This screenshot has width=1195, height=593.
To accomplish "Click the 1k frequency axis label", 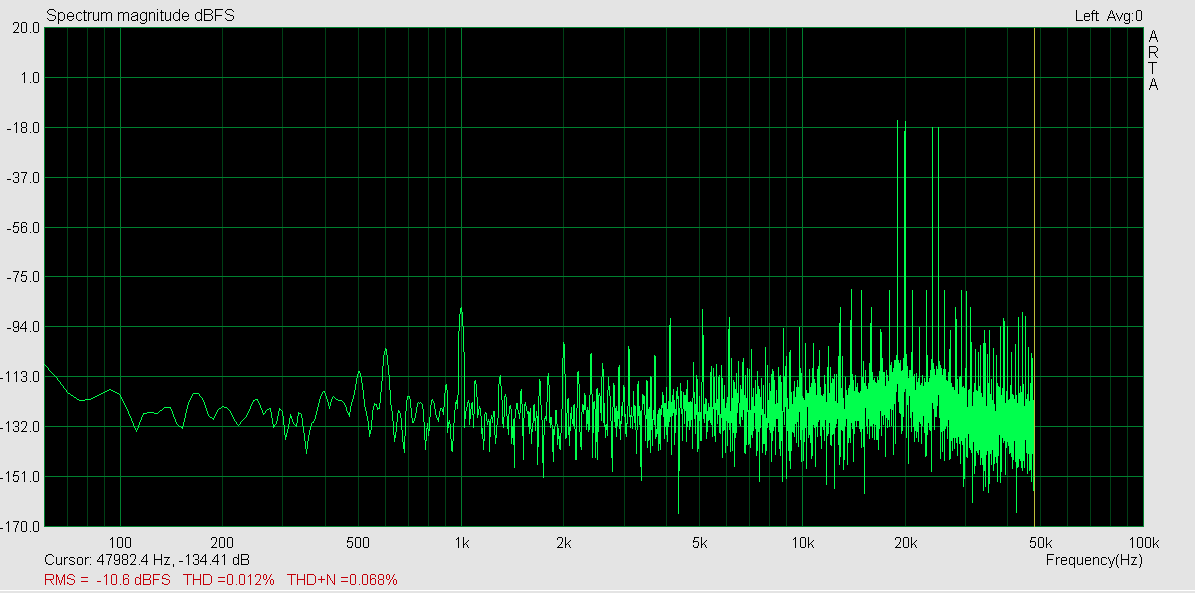I will (461, 543).
